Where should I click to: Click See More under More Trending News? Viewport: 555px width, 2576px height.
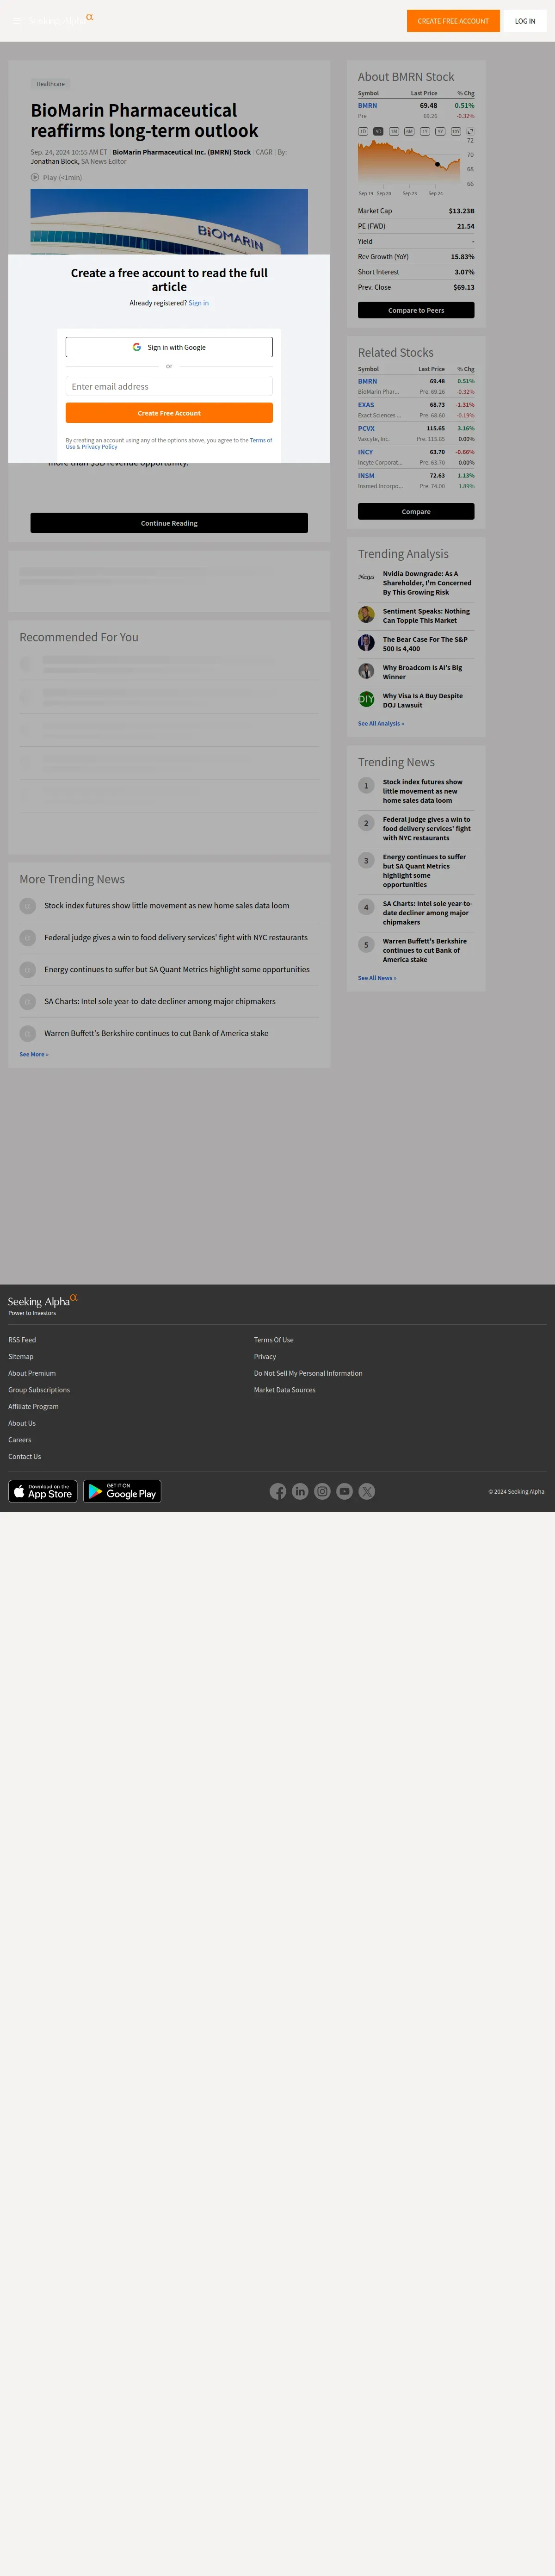[x=34, y=1054]
